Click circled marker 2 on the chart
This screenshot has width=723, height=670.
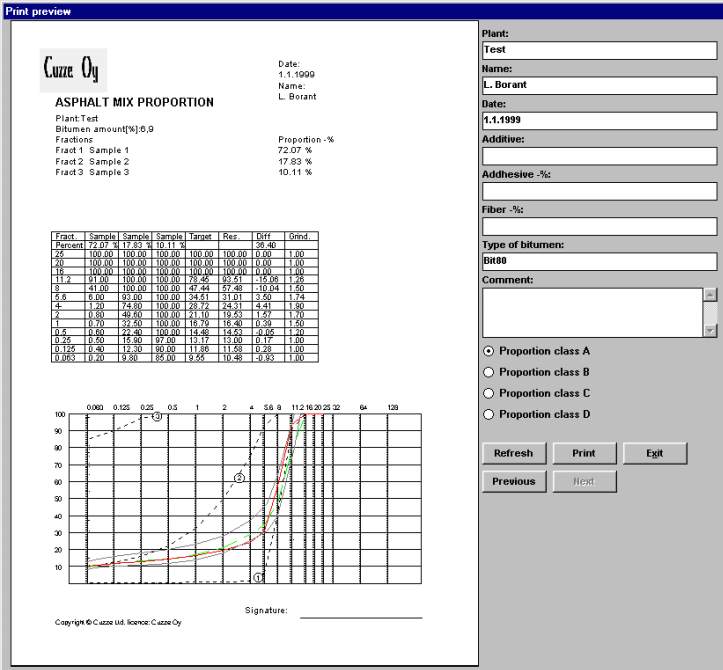(x=239, y=478)
